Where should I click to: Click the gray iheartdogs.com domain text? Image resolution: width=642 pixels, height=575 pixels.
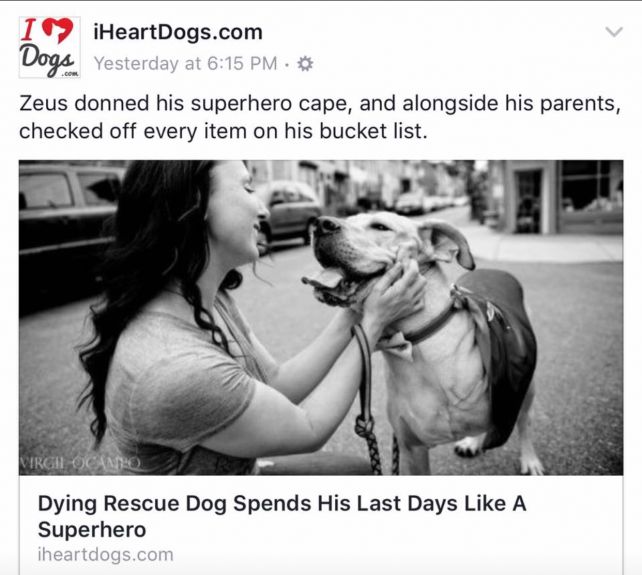point(106,555)
